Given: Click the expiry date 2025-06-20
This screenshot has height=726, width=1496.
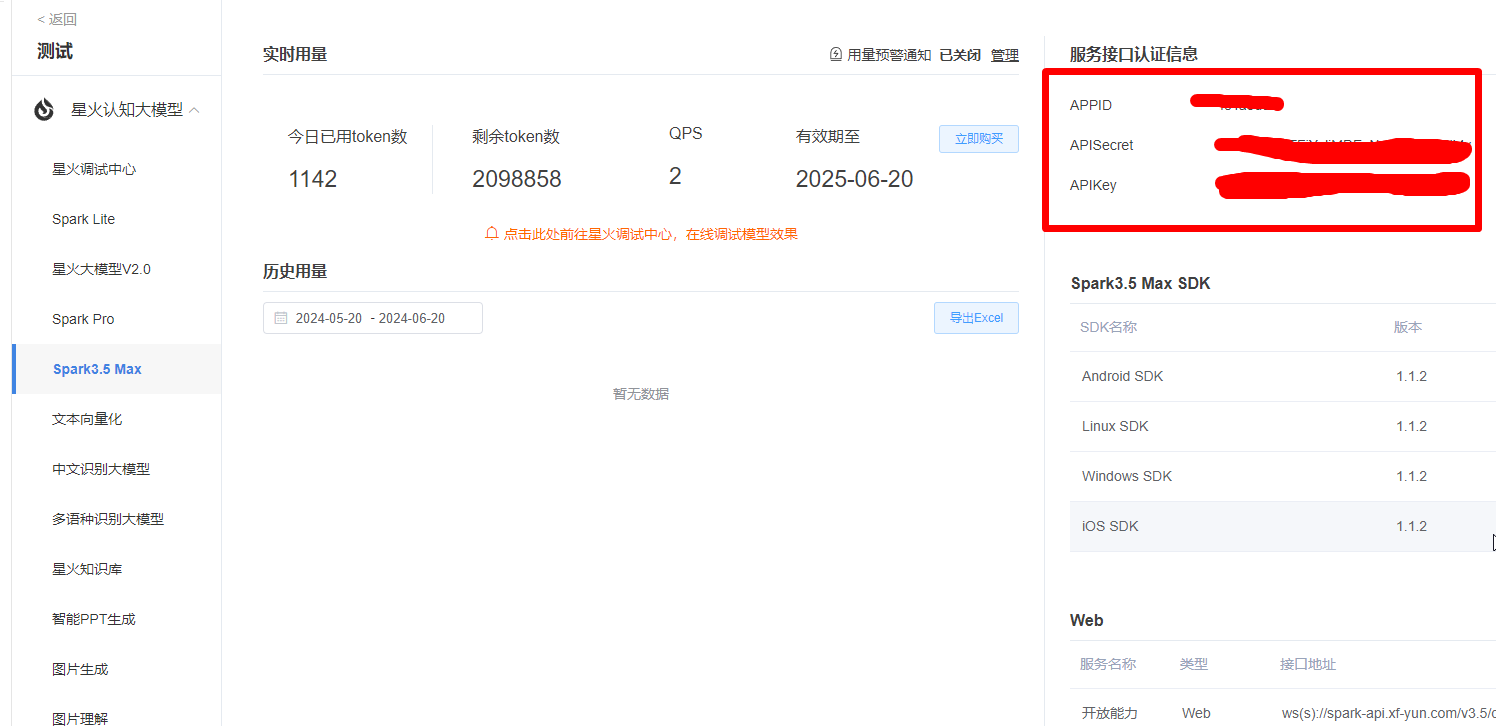Looking at the screenshot, I should pos(854,179).
